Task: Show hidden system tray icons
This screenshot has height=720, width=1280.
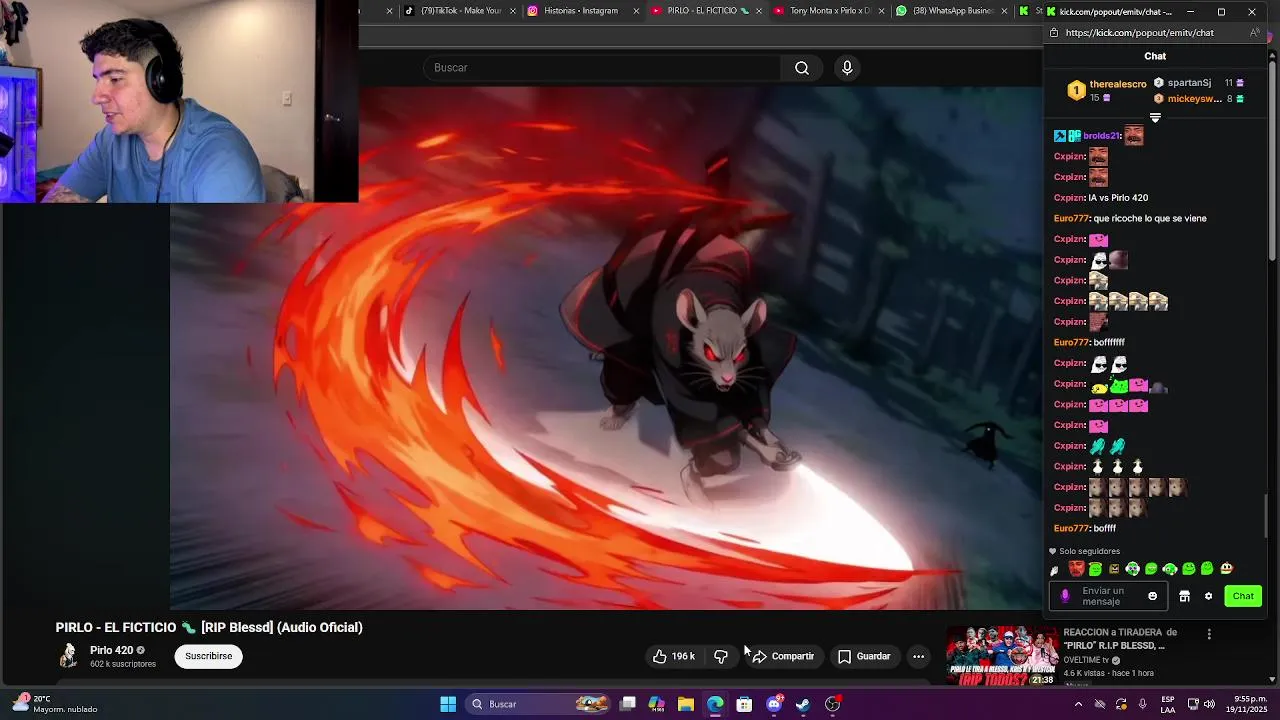Action: point(1078,704)
